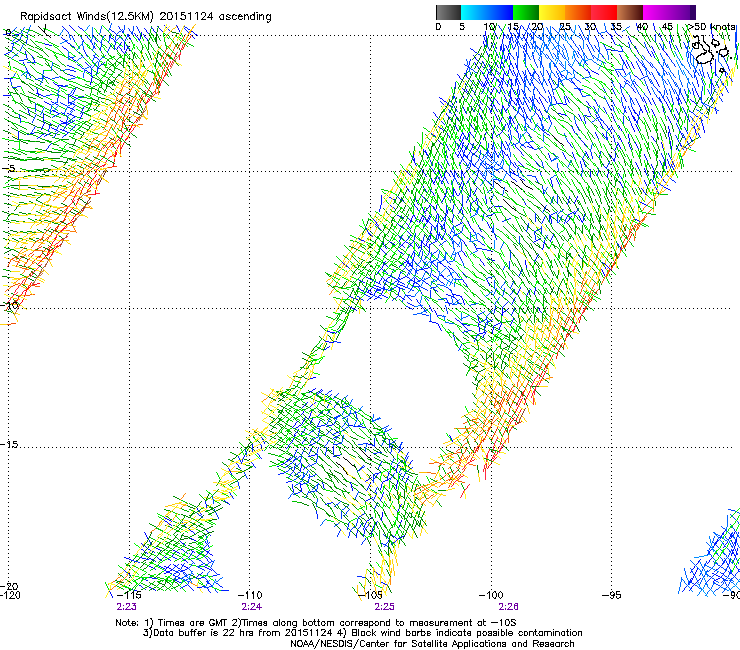740x650 pixels.
Task: Click the green 15-20 knot color bar segment
Action: [526, 12]
